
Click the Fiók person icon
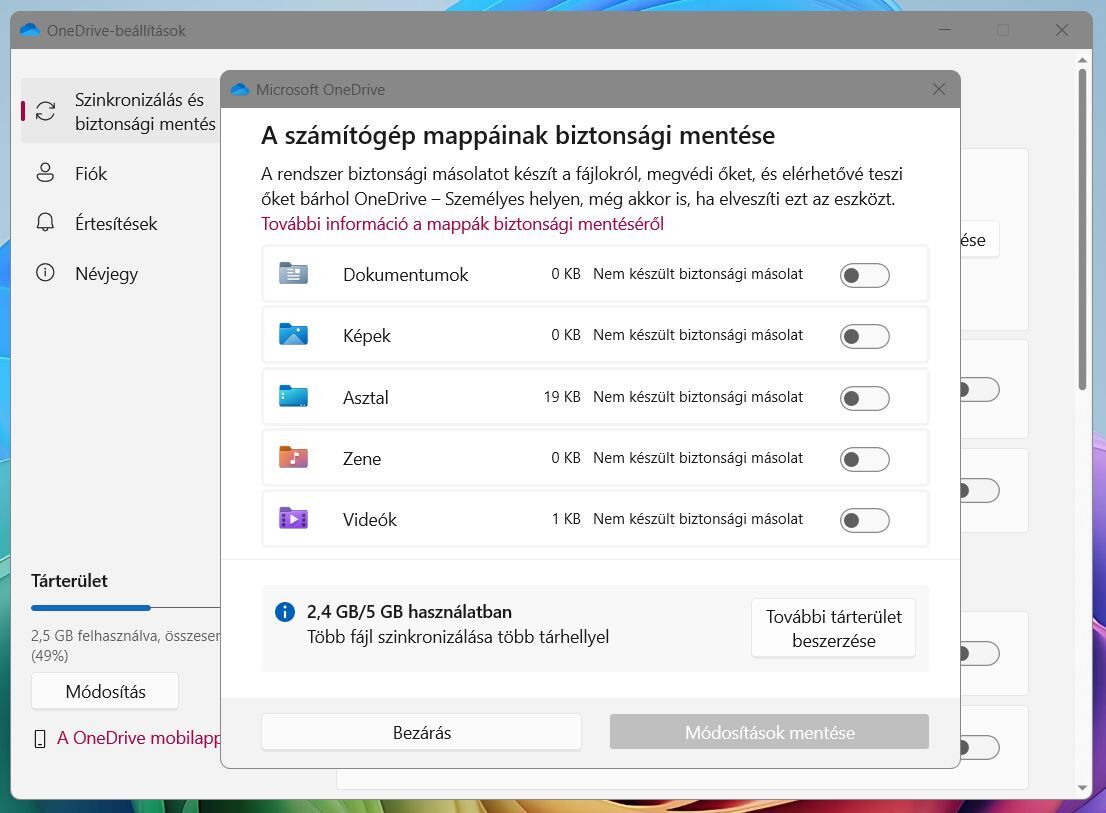pyautogui.click(x=45, y=173)
